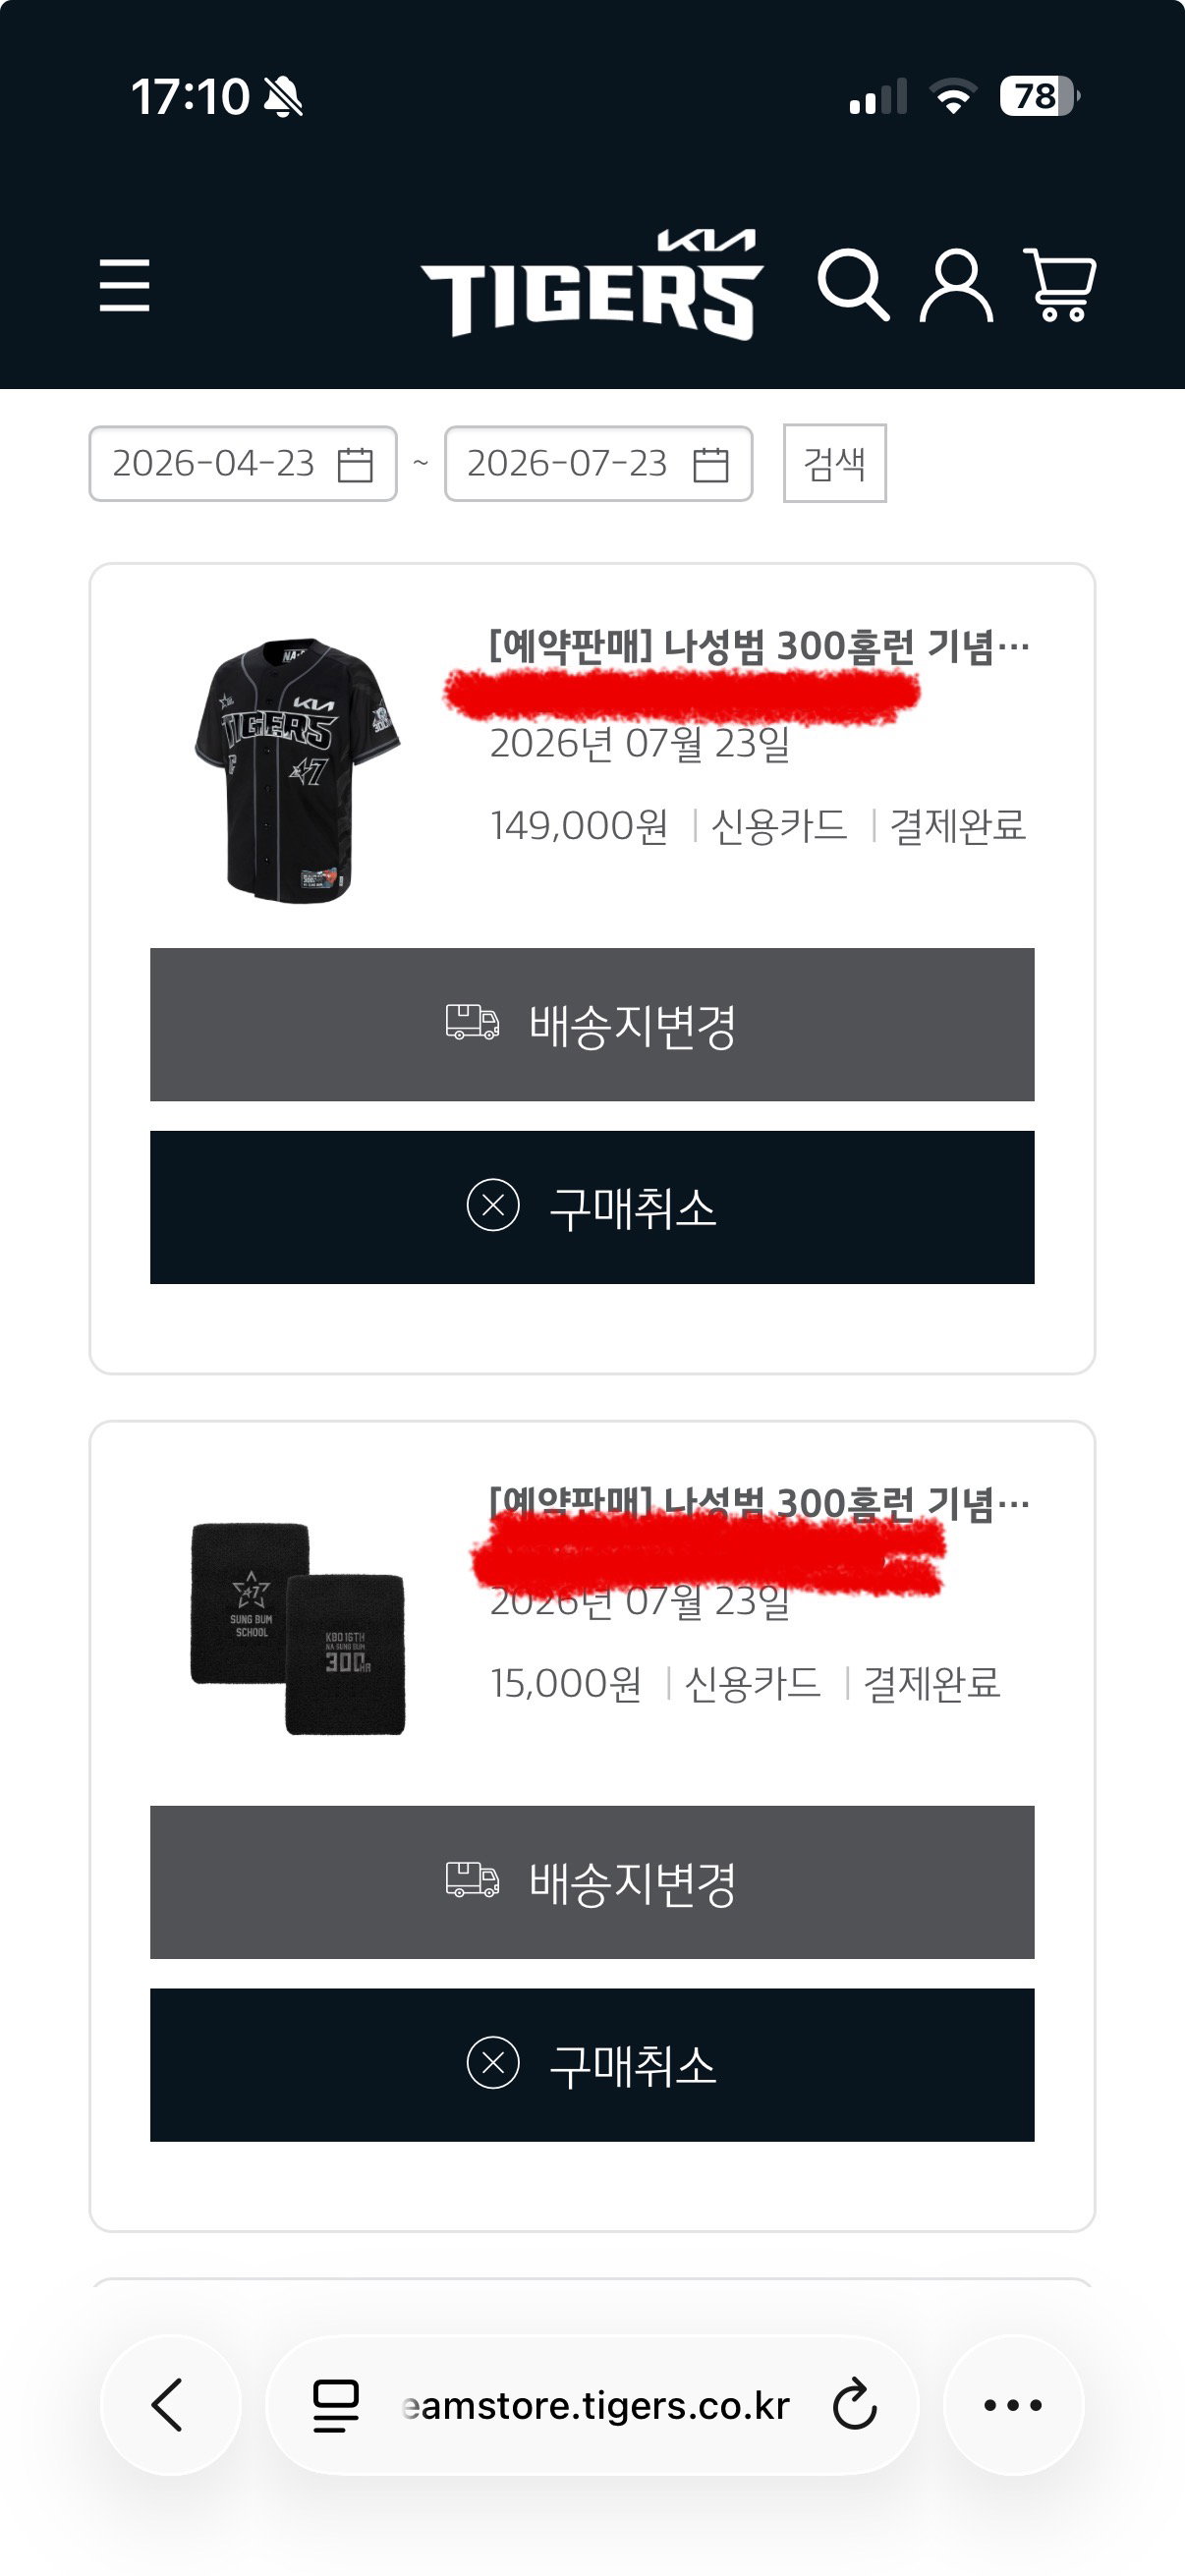1185x2576 pixels.
Task: Cancel the 15,000원 wristband purchase
Action: click(x=592, y=2066)
